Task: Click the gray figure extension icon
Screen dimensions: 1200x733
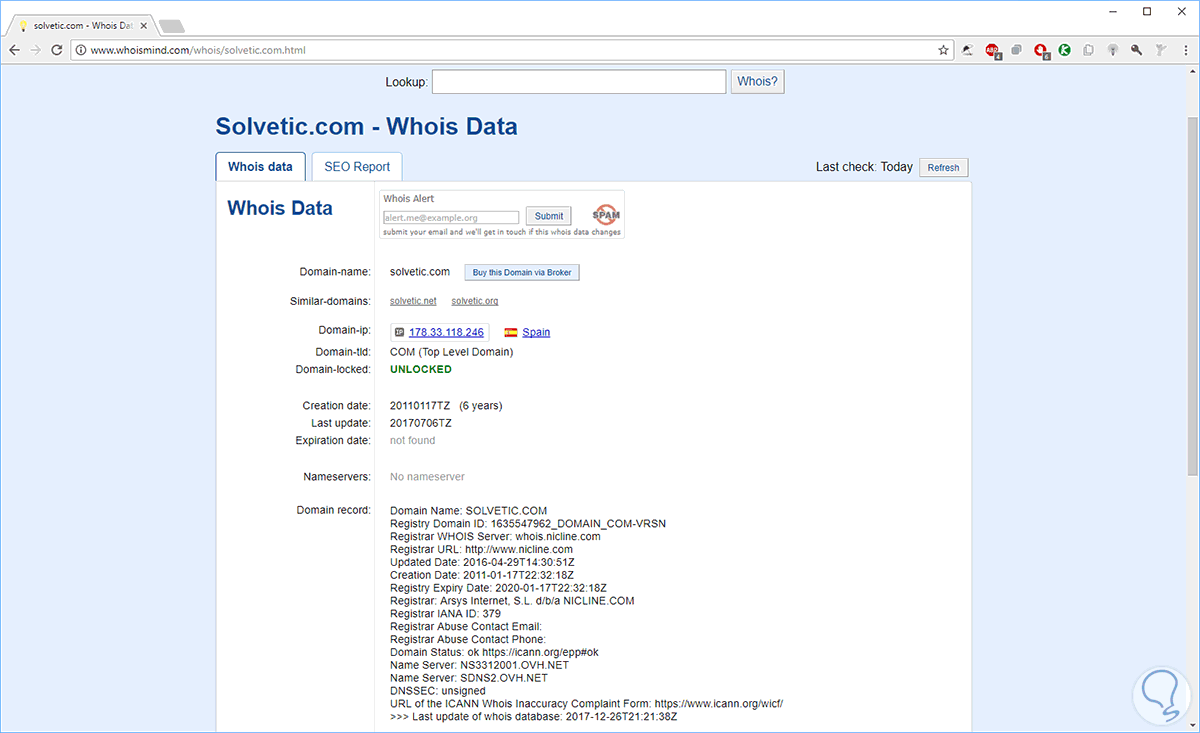Action: coord(1161,49)
